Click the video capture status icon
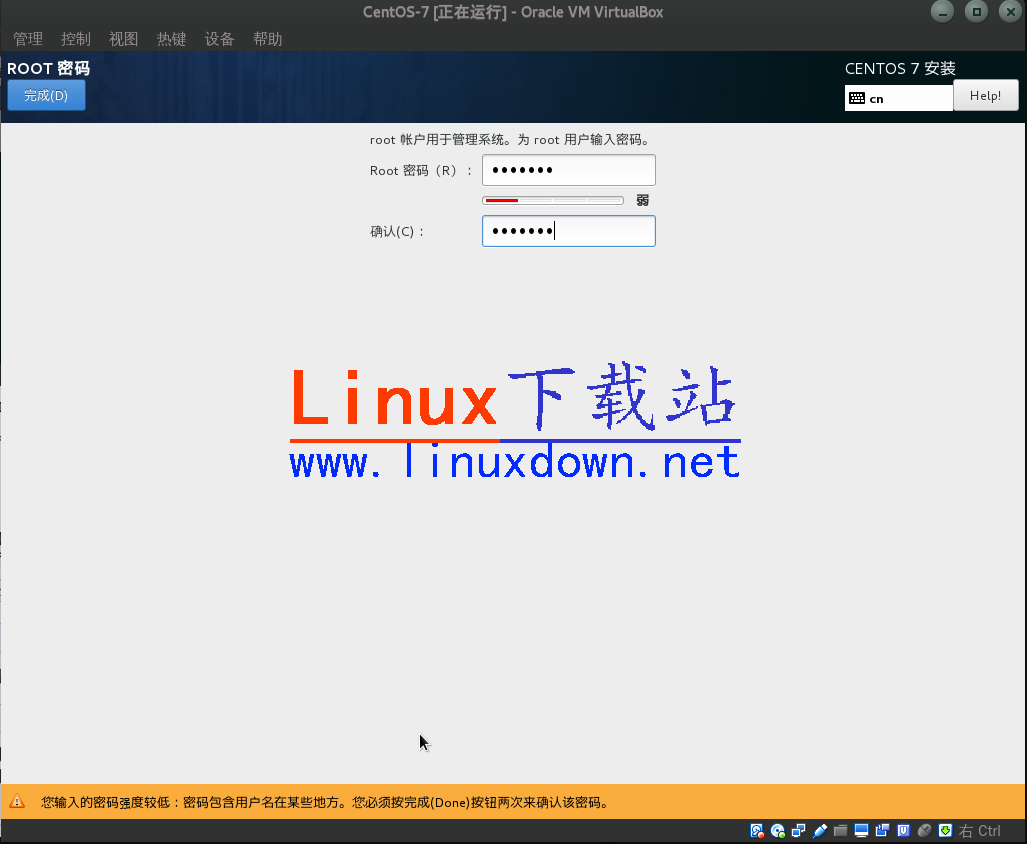1027x844 pixels. coord(883,831)
